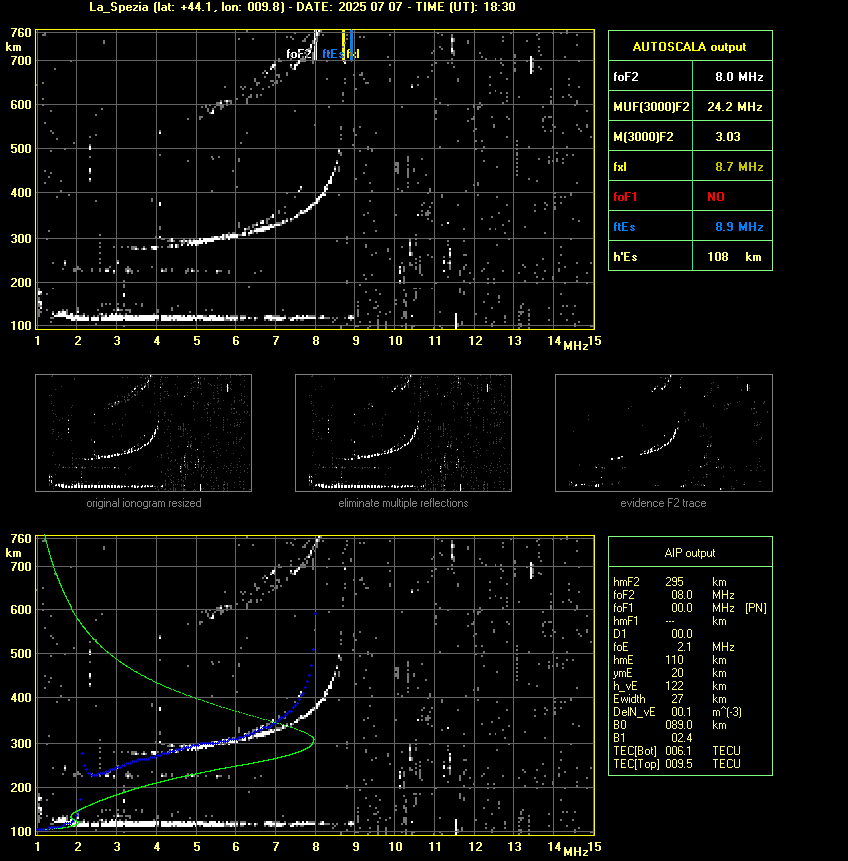Click the DelN_vE 00.1 entry
Screen dimensions: 848x861
(677, 712)
